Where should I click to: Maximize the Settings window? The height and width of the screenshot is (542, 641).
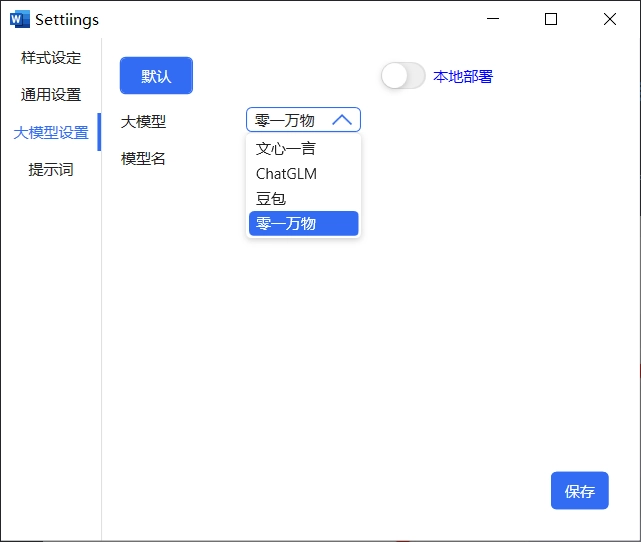tap(551, 19)
